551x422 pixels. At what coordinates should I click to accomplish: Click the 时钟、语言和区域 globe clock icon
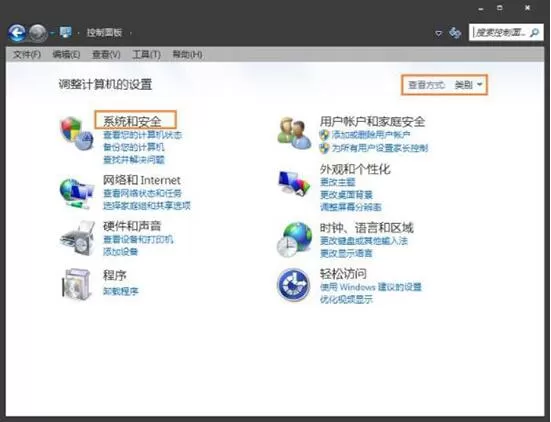pos(294,239)
